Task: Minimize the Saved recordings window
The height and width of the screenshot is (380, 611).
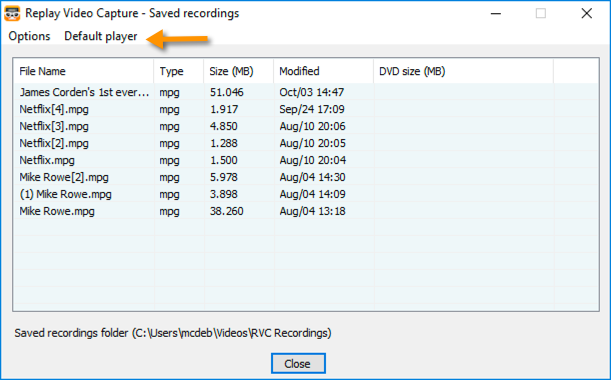Action: [x=496, y=13]
